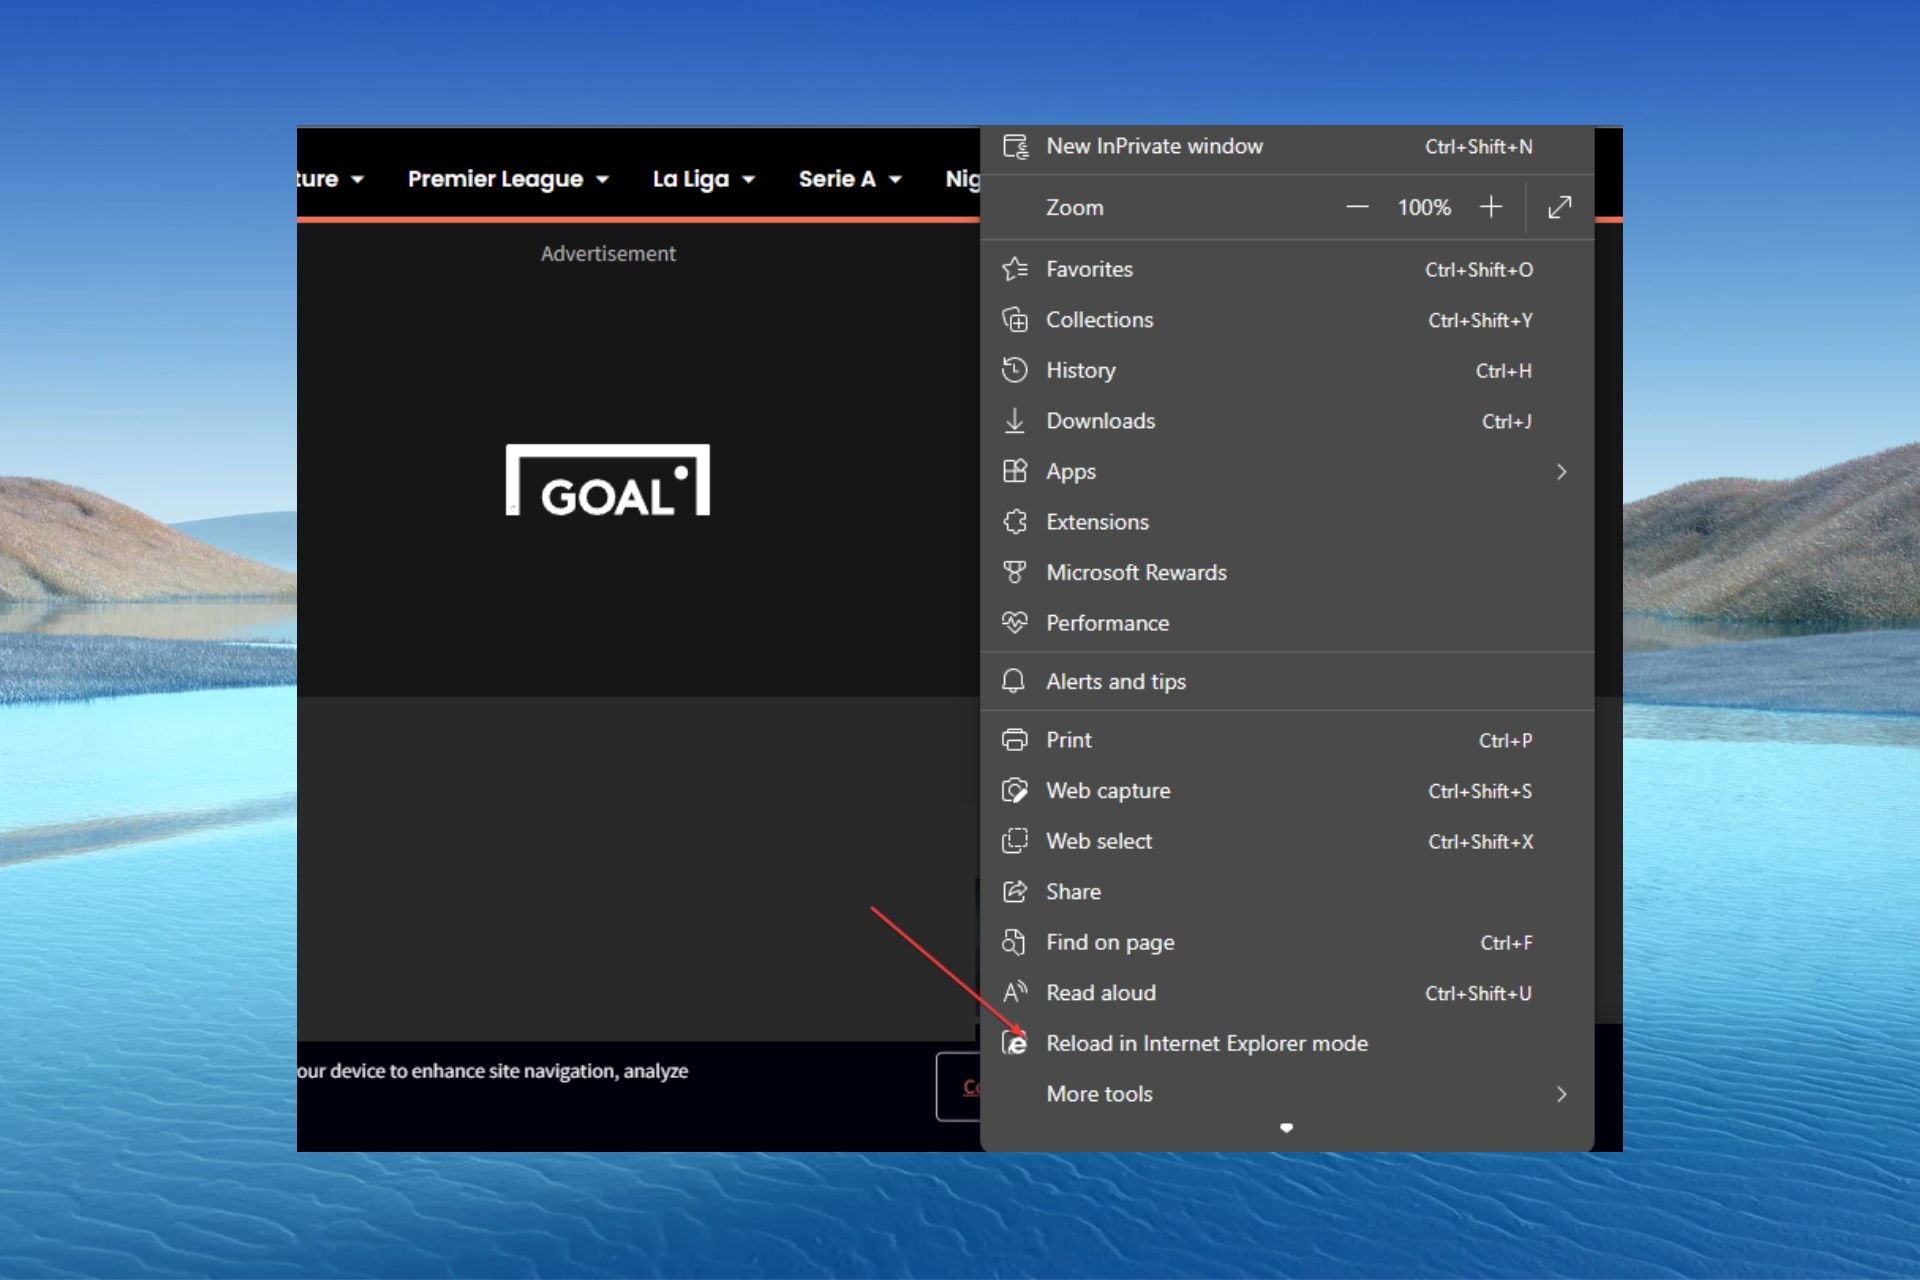This screenshot has width=1920, height=1280.
Task: Choose Share from the menu
Action: (x=1287, y=892)
